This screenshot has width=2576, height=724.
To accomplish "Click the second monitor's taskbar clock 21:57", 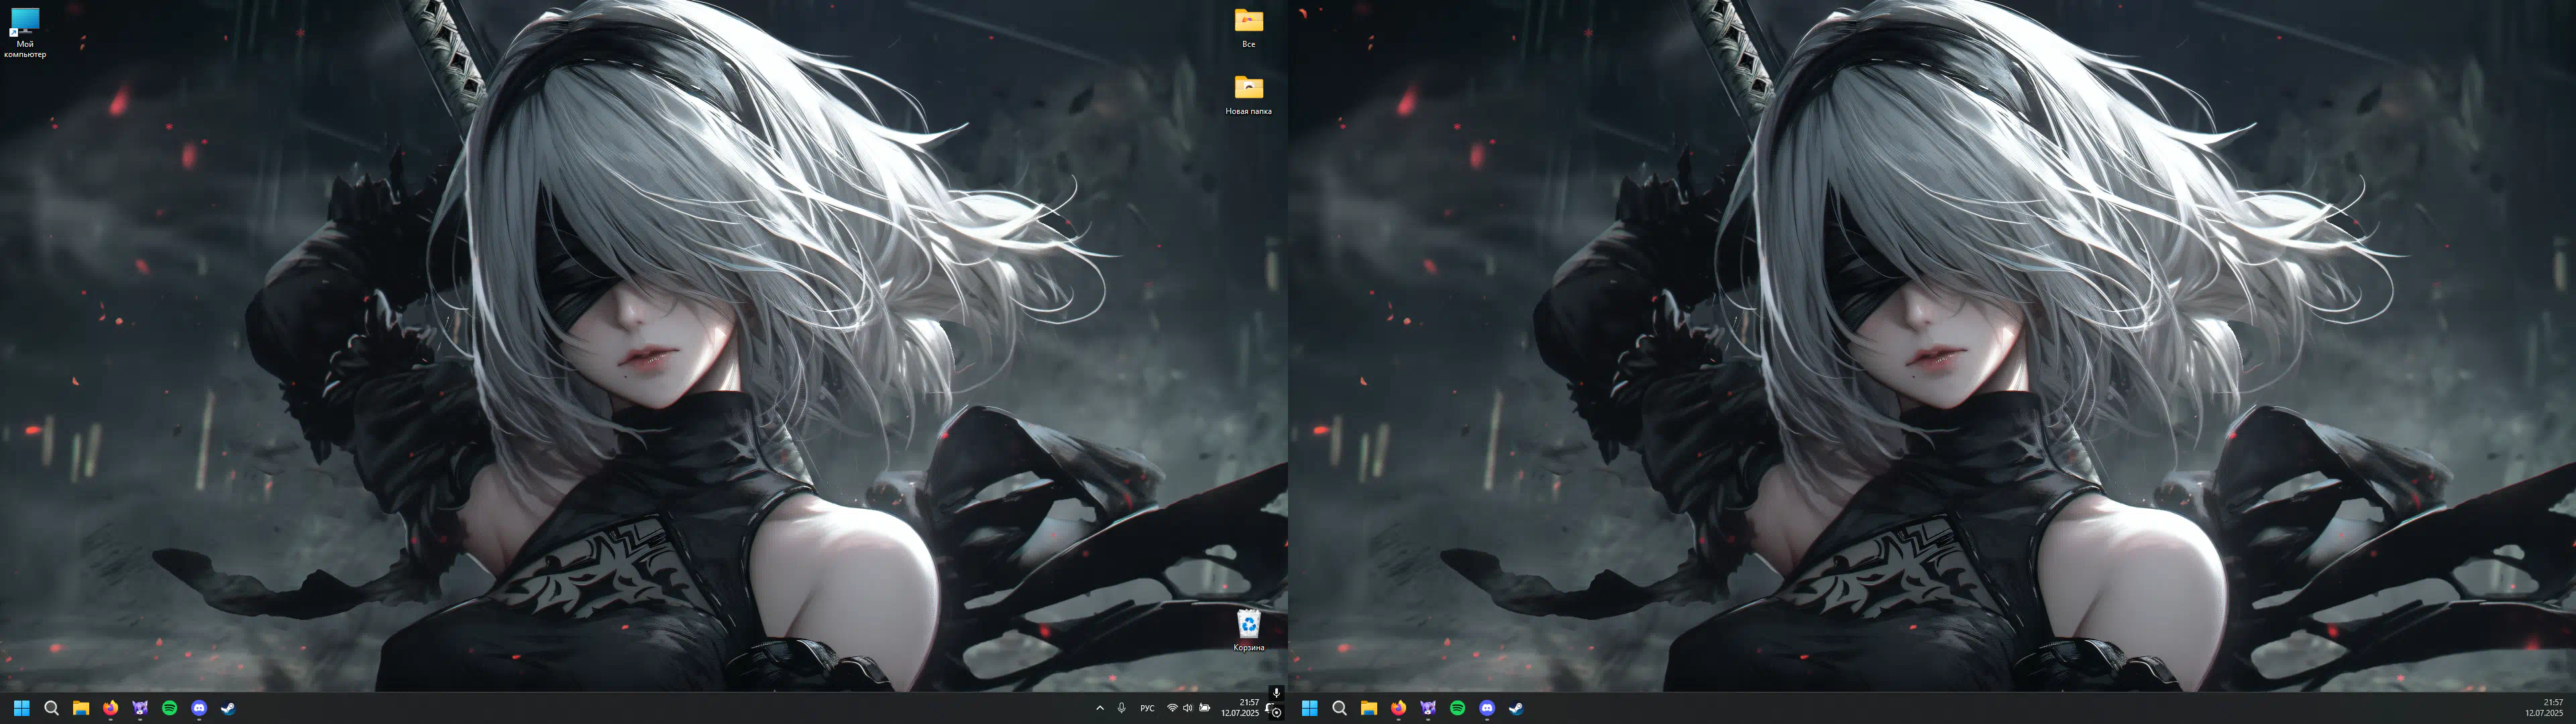I will [2544, 708].
